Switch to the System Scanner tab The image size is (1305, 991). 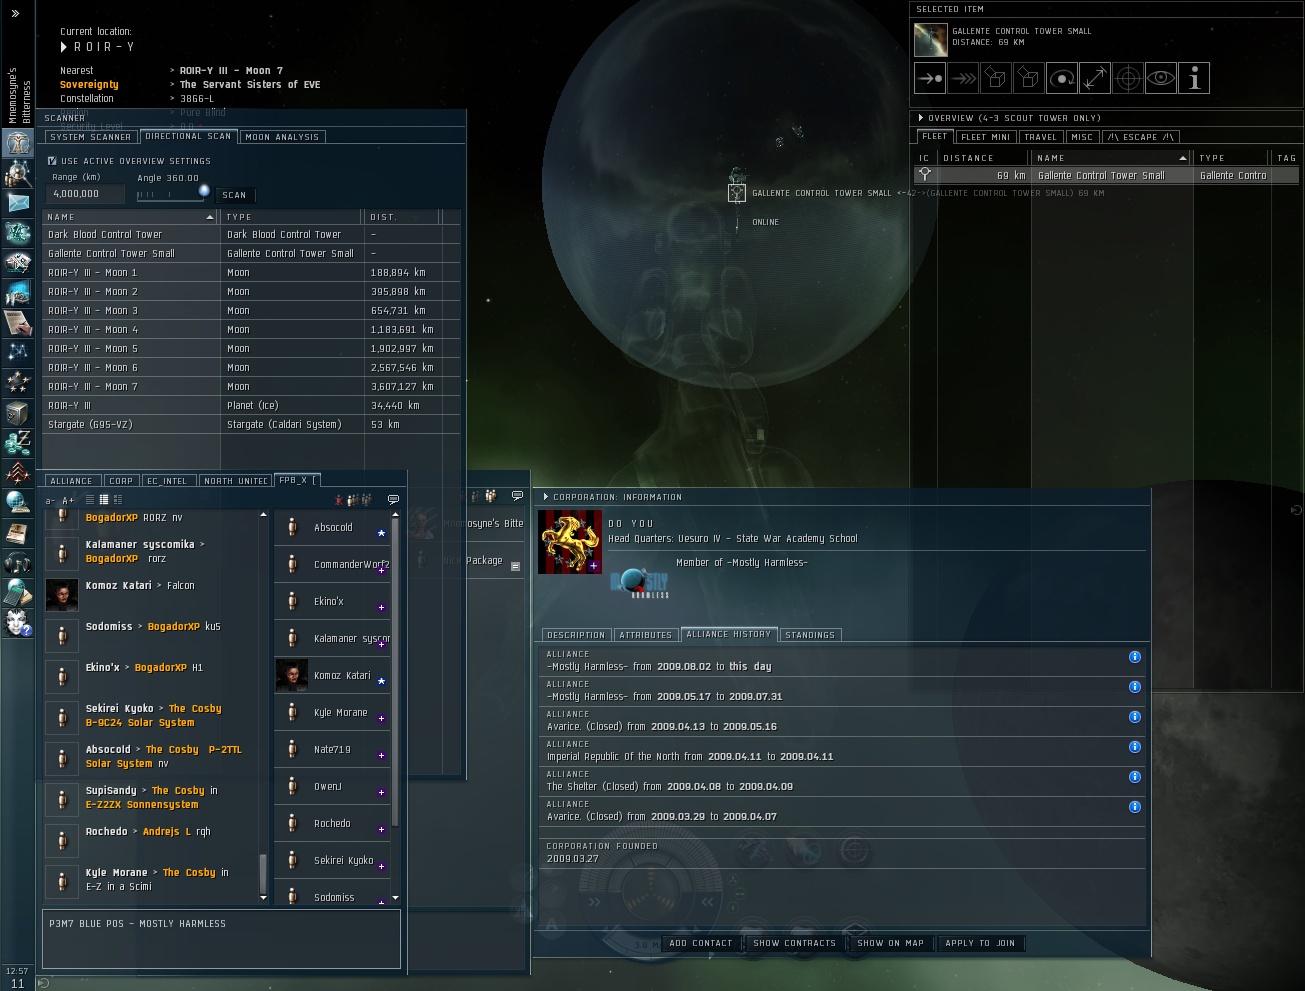[x=91, y=137]
